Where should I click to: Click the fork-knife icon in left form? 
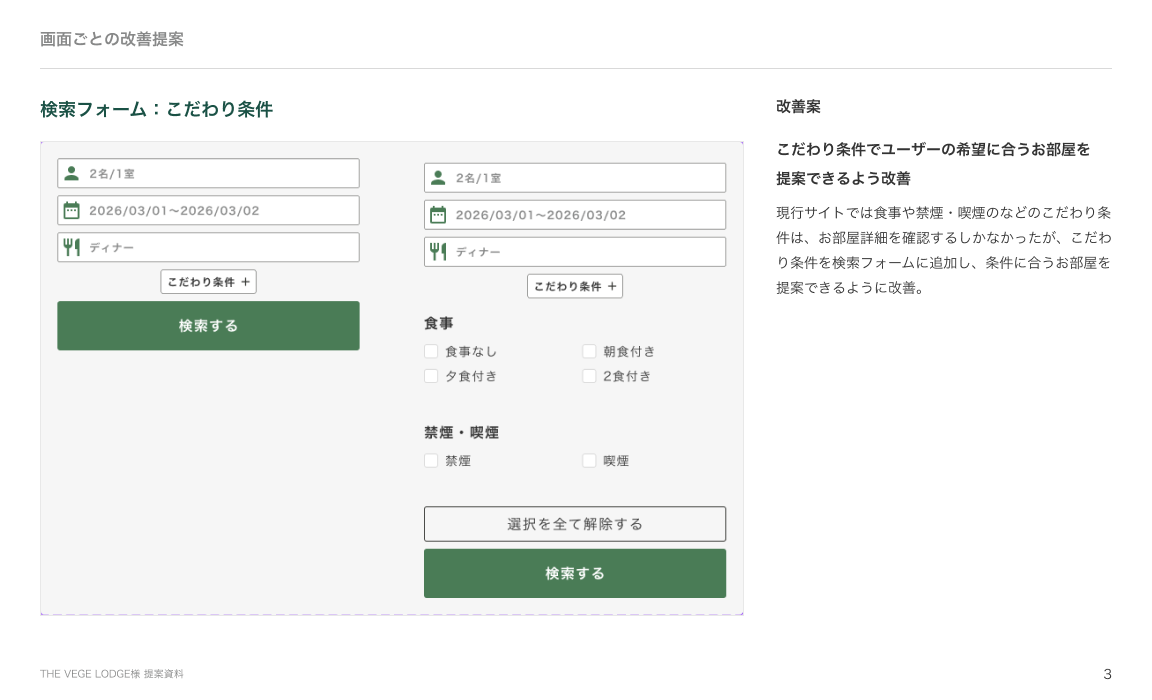point(71,247)
